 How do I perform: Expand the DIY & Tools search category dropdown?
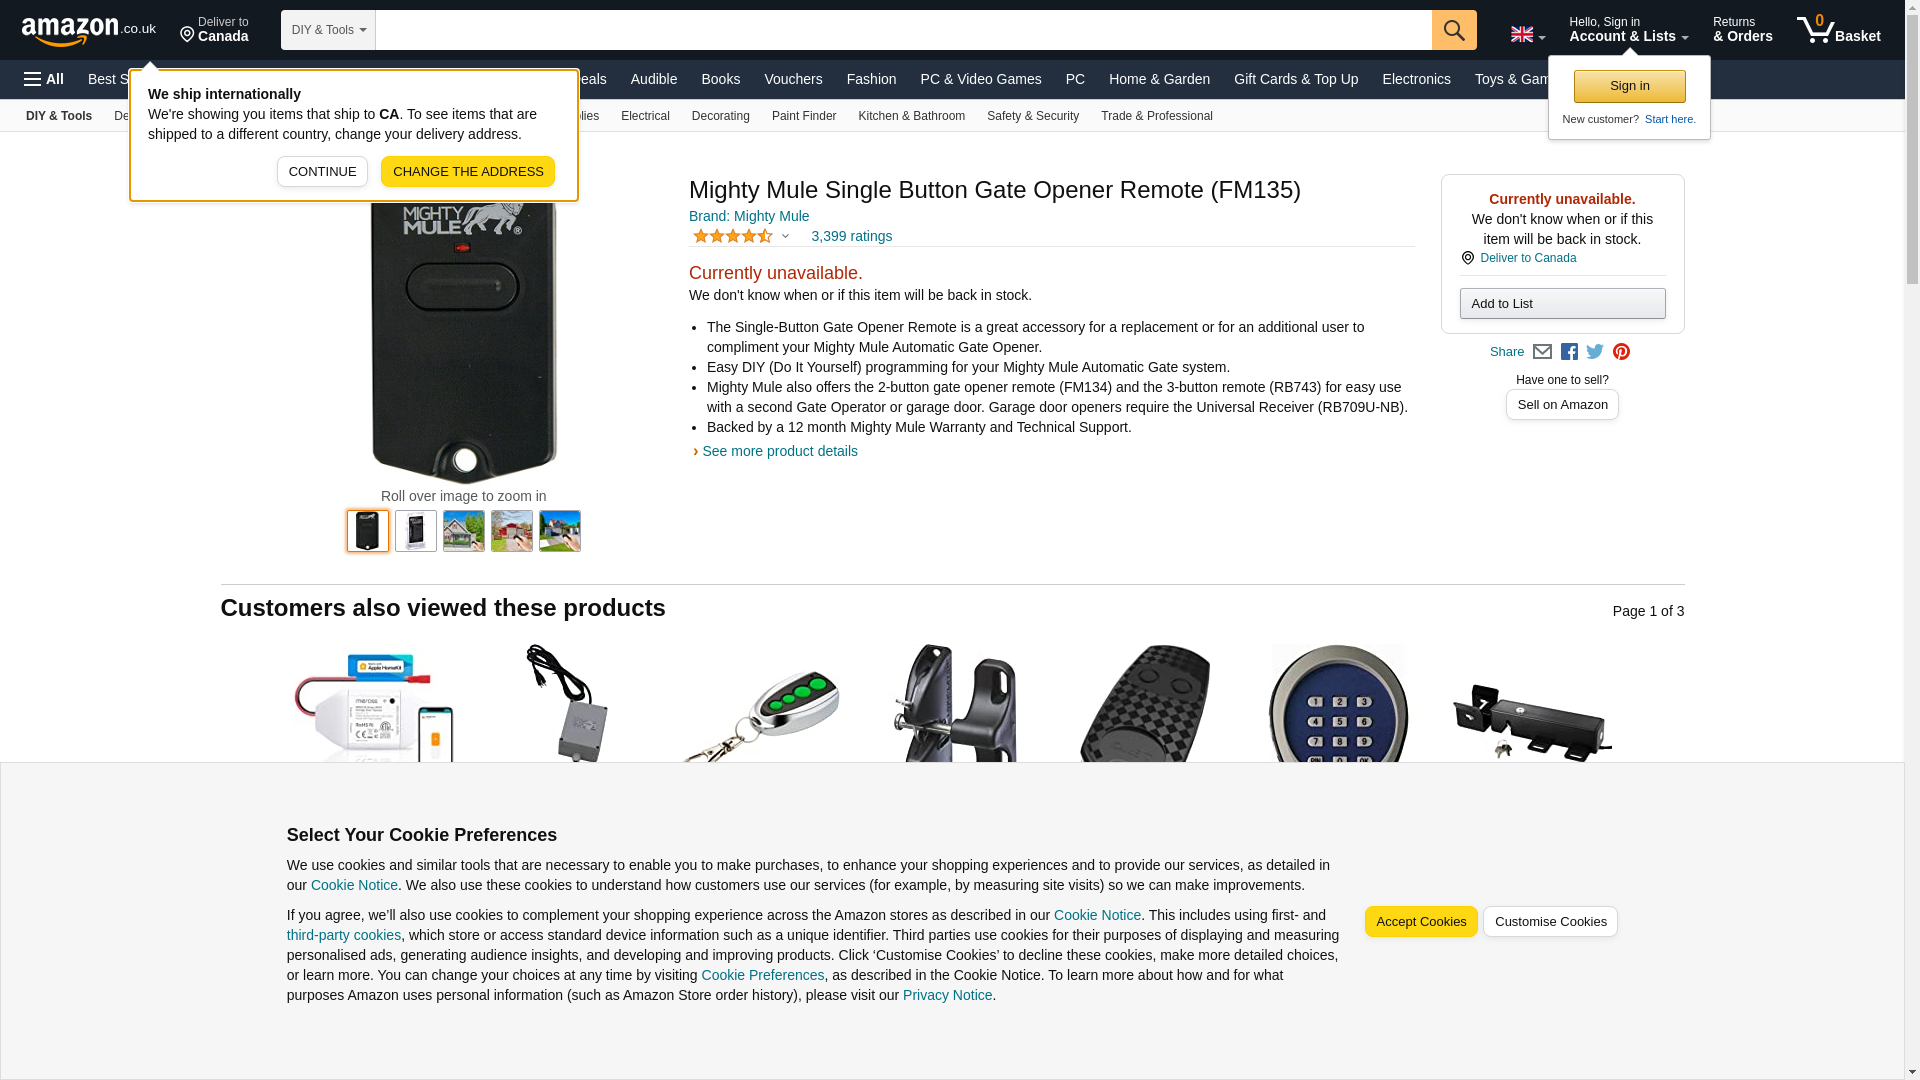[328, 30]
